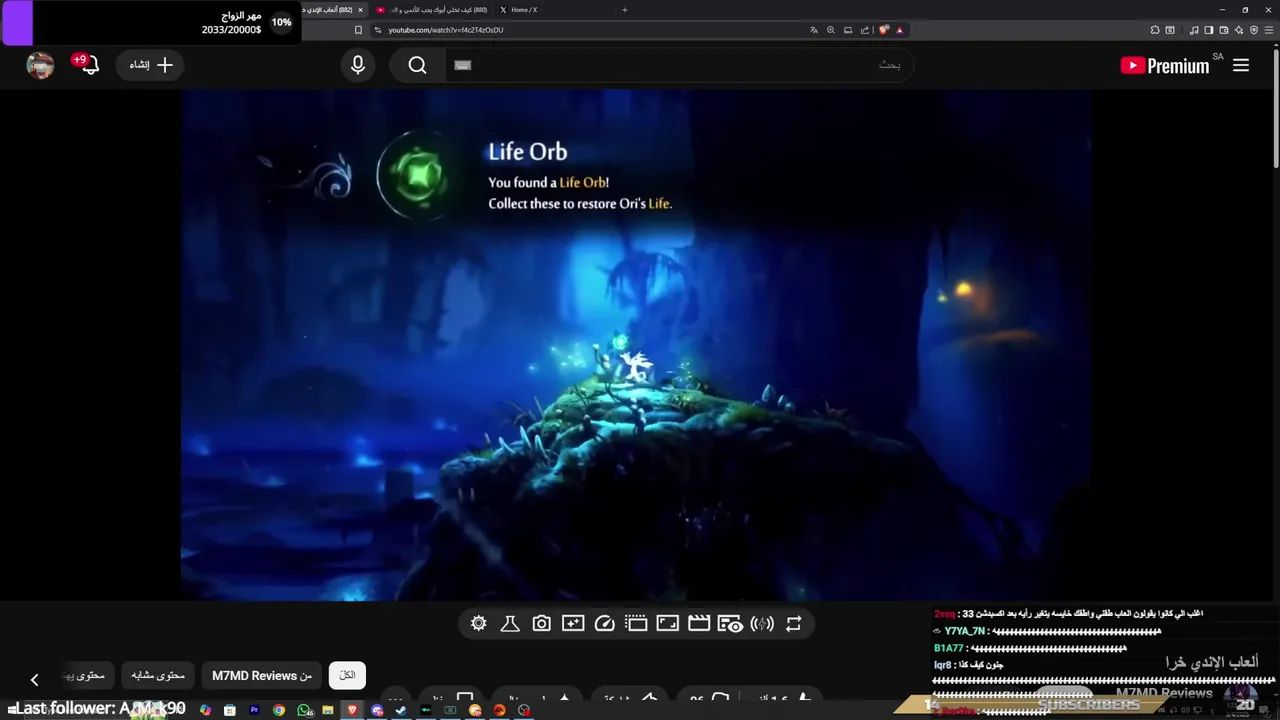Viewport: 1280px width, 720px height.
Task: Open the account avatar menu
Action: coord(40,65)
